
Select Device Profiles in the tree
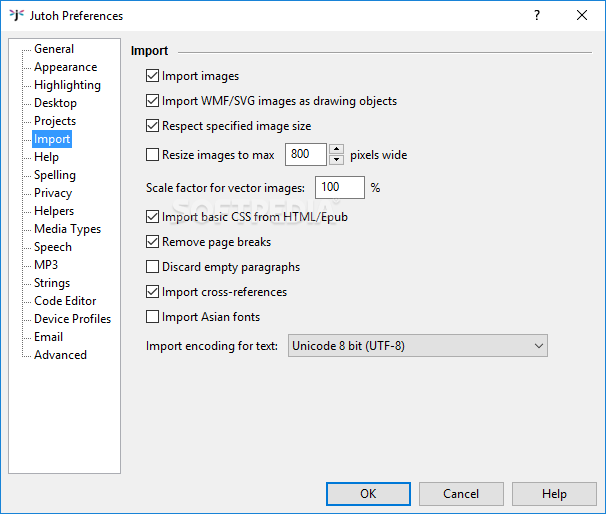click(72, 319)
